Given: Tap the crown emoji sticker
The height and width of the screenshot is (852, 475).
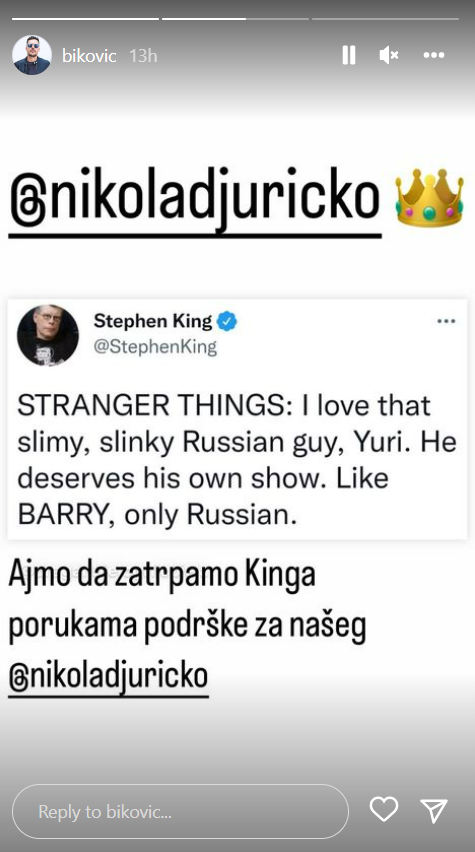Looking at the screenshot, I should click(x=429, y=198).
